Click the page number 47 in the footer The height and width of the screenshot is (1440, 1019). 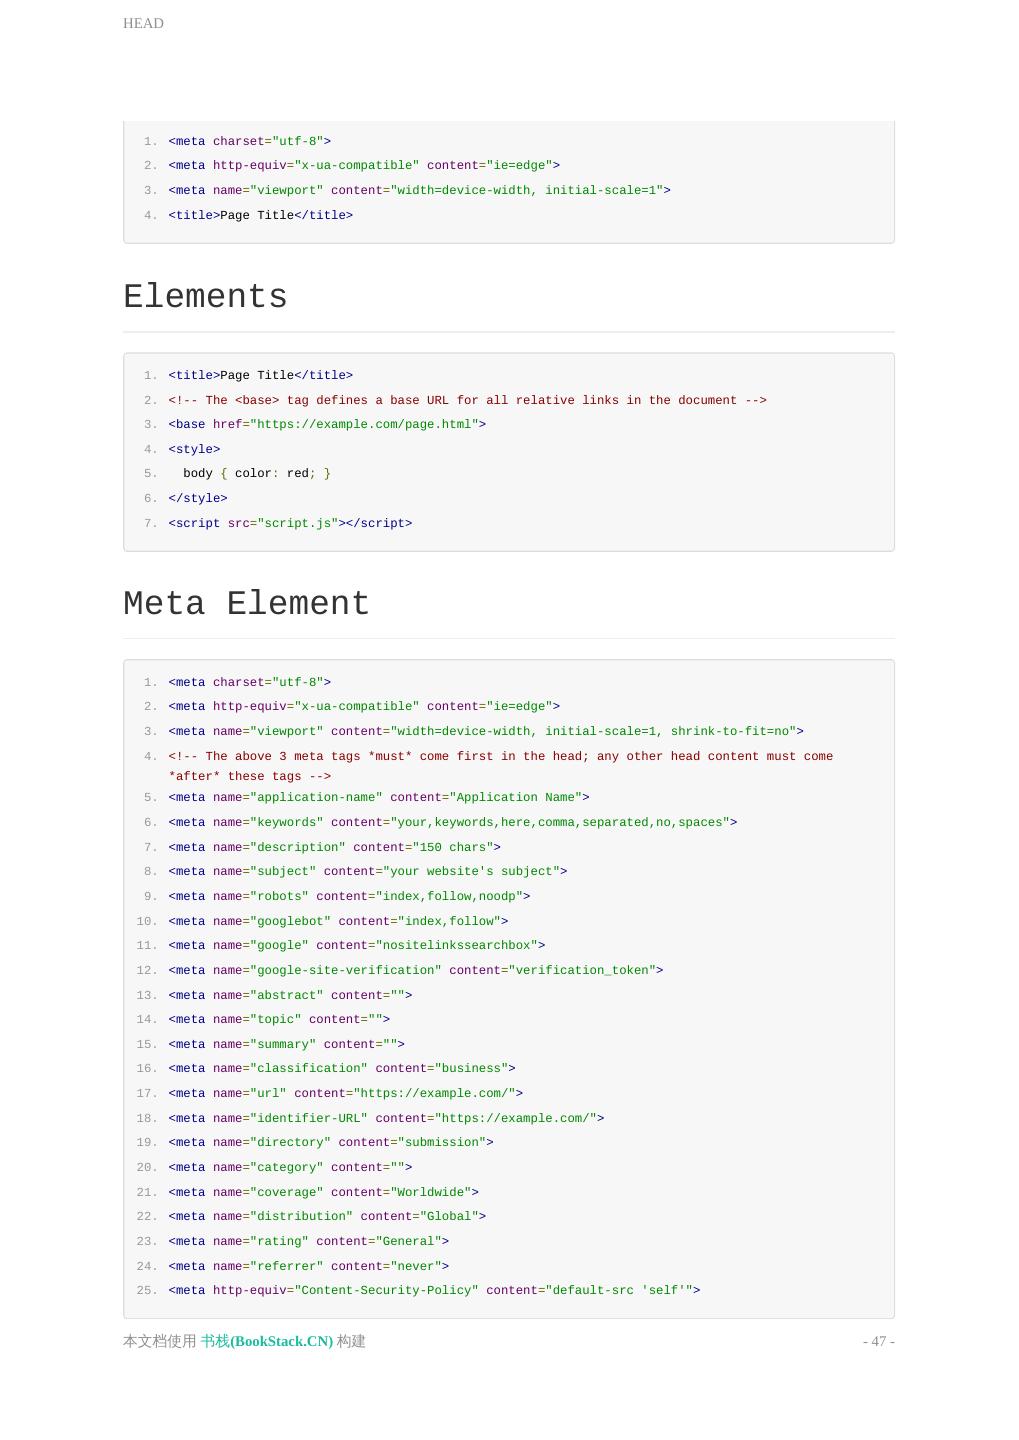pos(878,1341)
